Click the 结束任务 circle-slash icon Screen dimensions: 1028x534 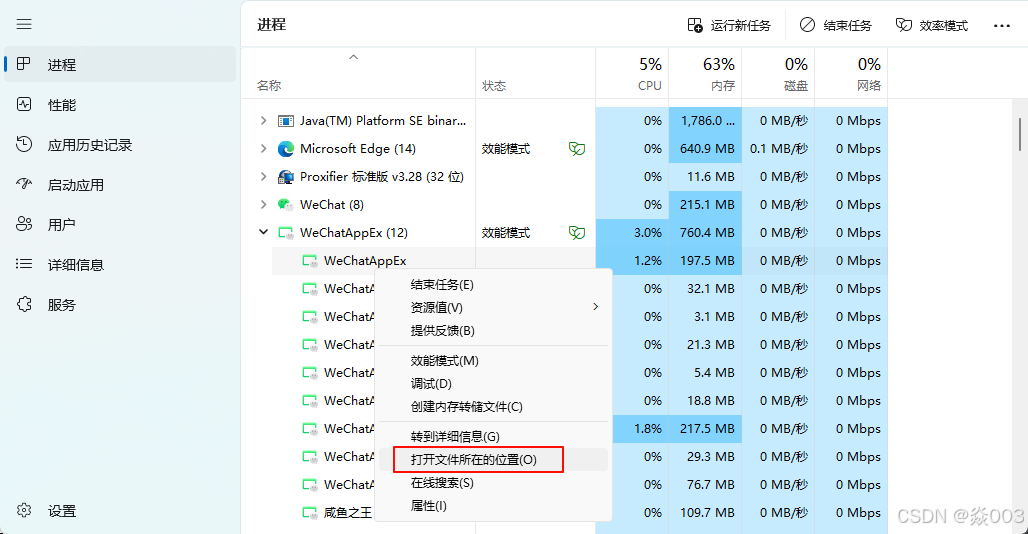(807, 25)
